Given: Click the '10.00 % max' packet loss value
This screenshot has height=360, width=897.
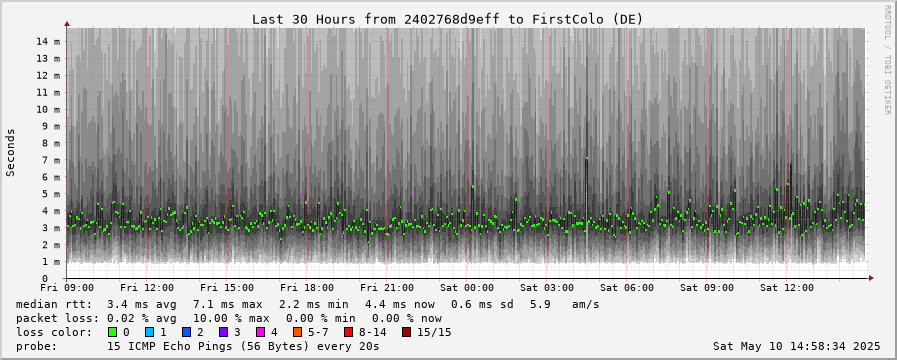Looking at the screenshot, I should click(x=231, y=318).
